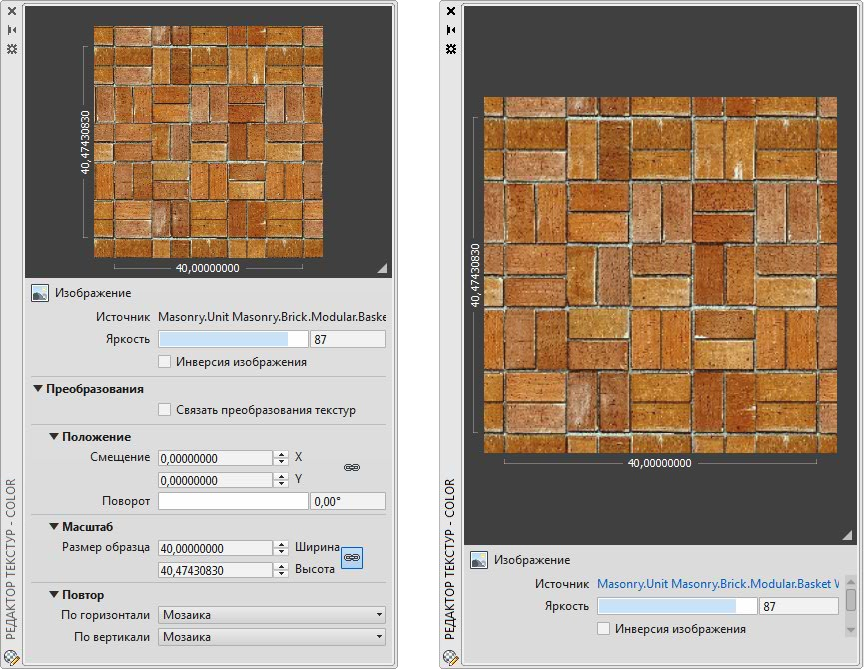
Task: Collapse the Положение section
Action: (x=54, y=437)
